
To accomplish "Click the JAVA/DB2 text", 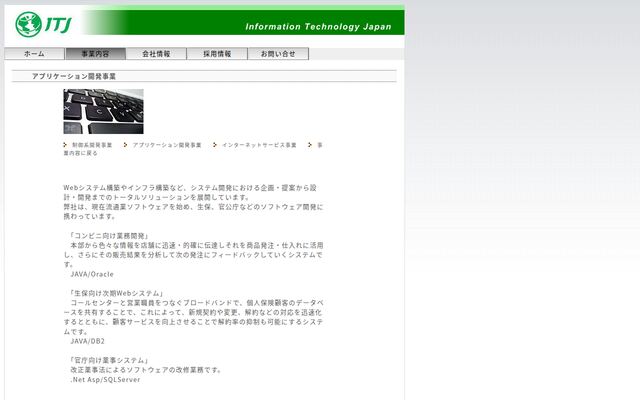I will 87,341.
